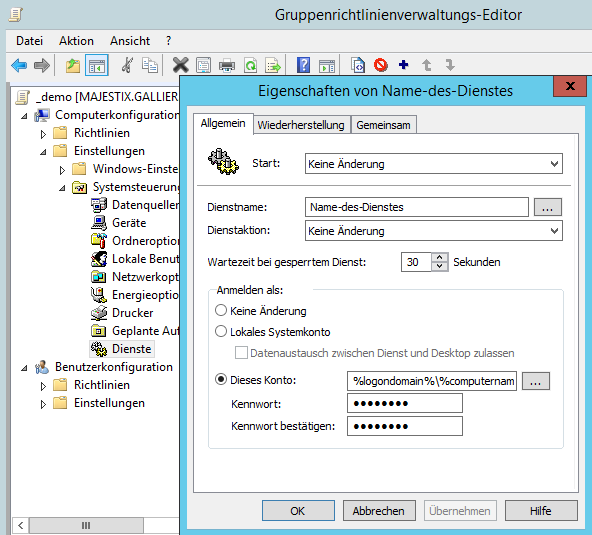Click into the Dienstname text field
Viewport: 592px width, 535px height.
[x=416, y=207]
